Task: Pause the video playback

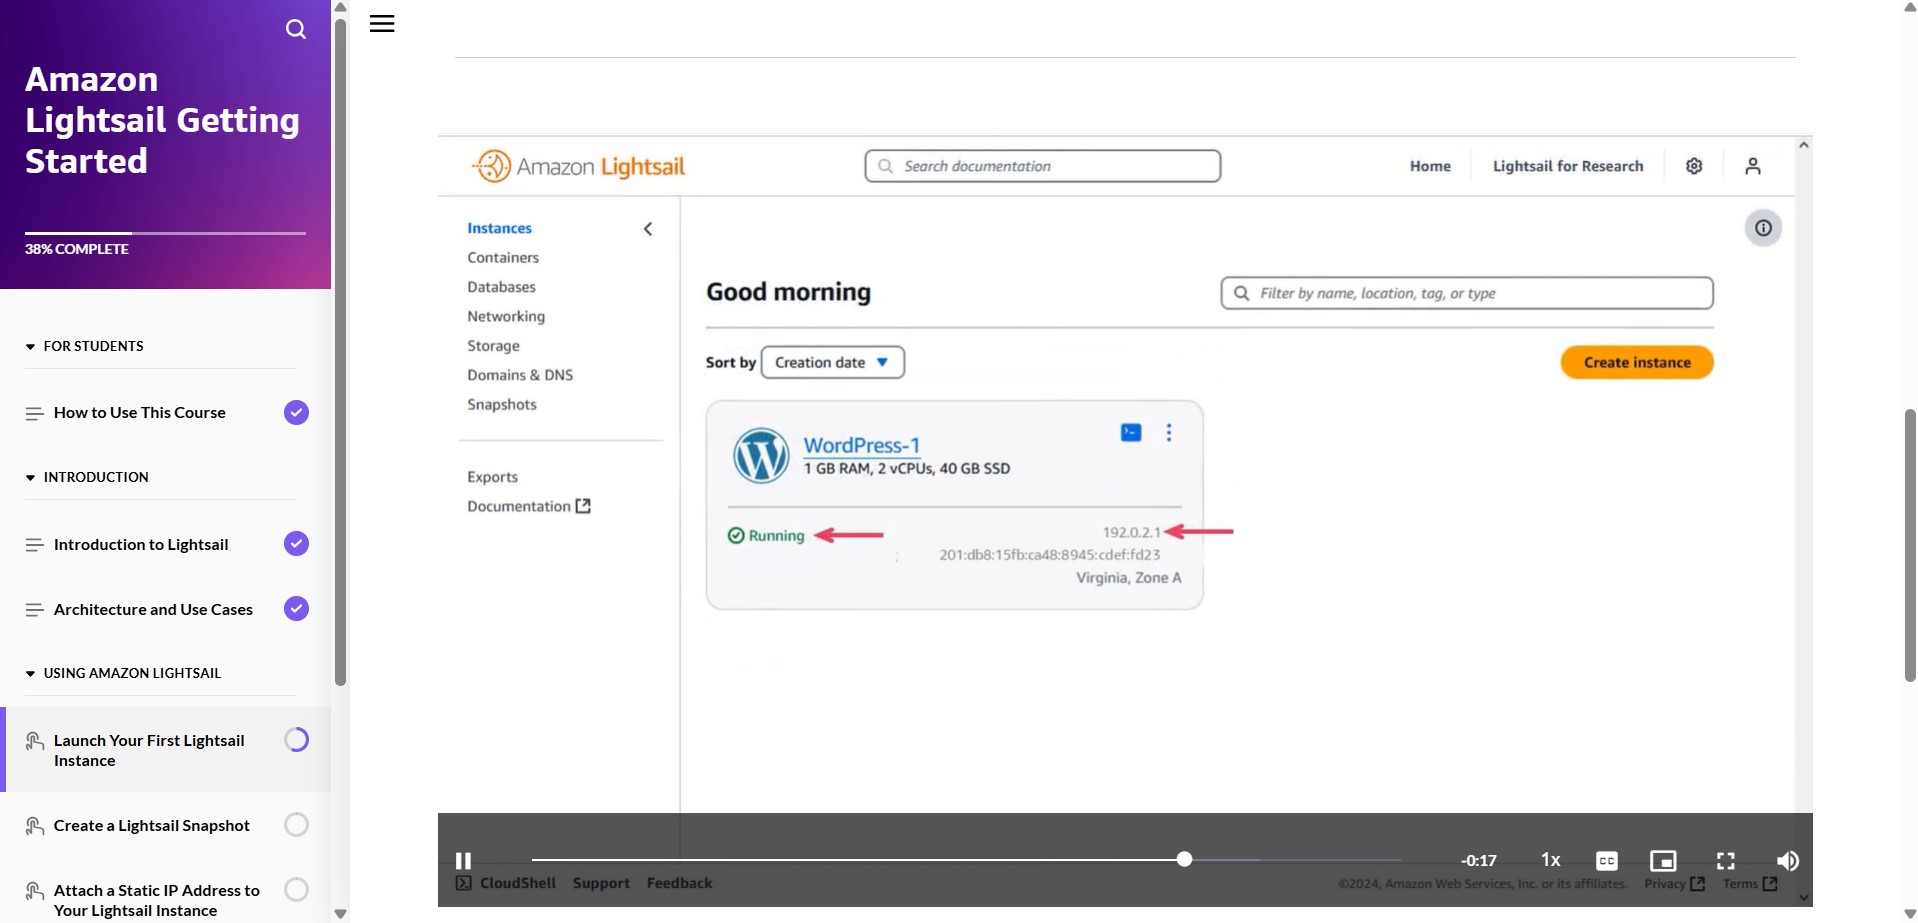Action: (x=463, y=860)
